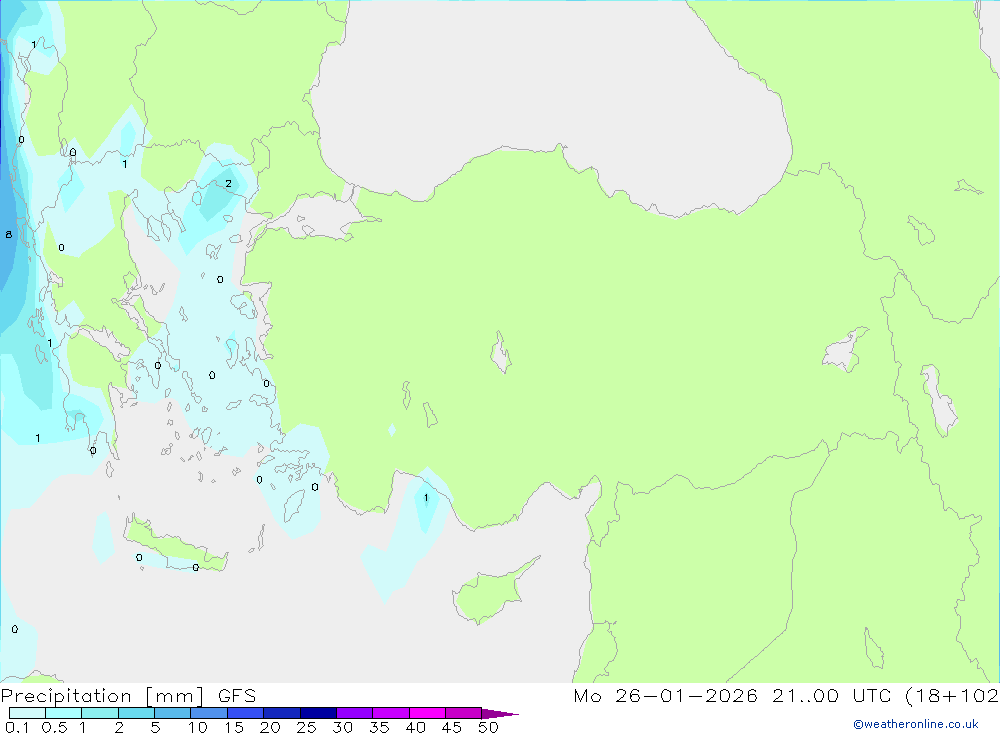Click the legend label '45'
This screenshot has height=733, width=1000.
(452, 727)
